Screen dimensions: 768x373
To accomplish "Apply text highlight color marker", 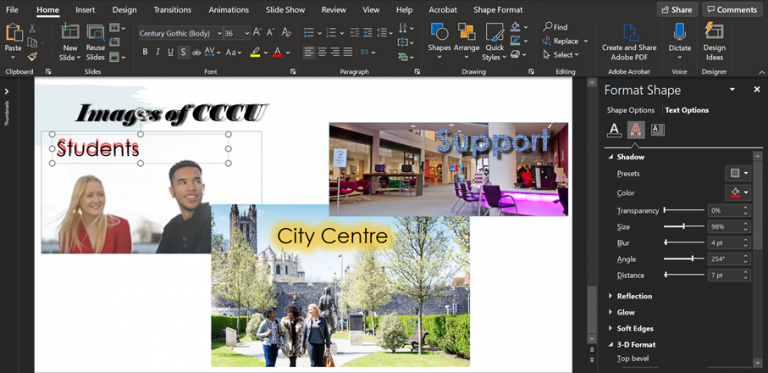I will point(255,52).
